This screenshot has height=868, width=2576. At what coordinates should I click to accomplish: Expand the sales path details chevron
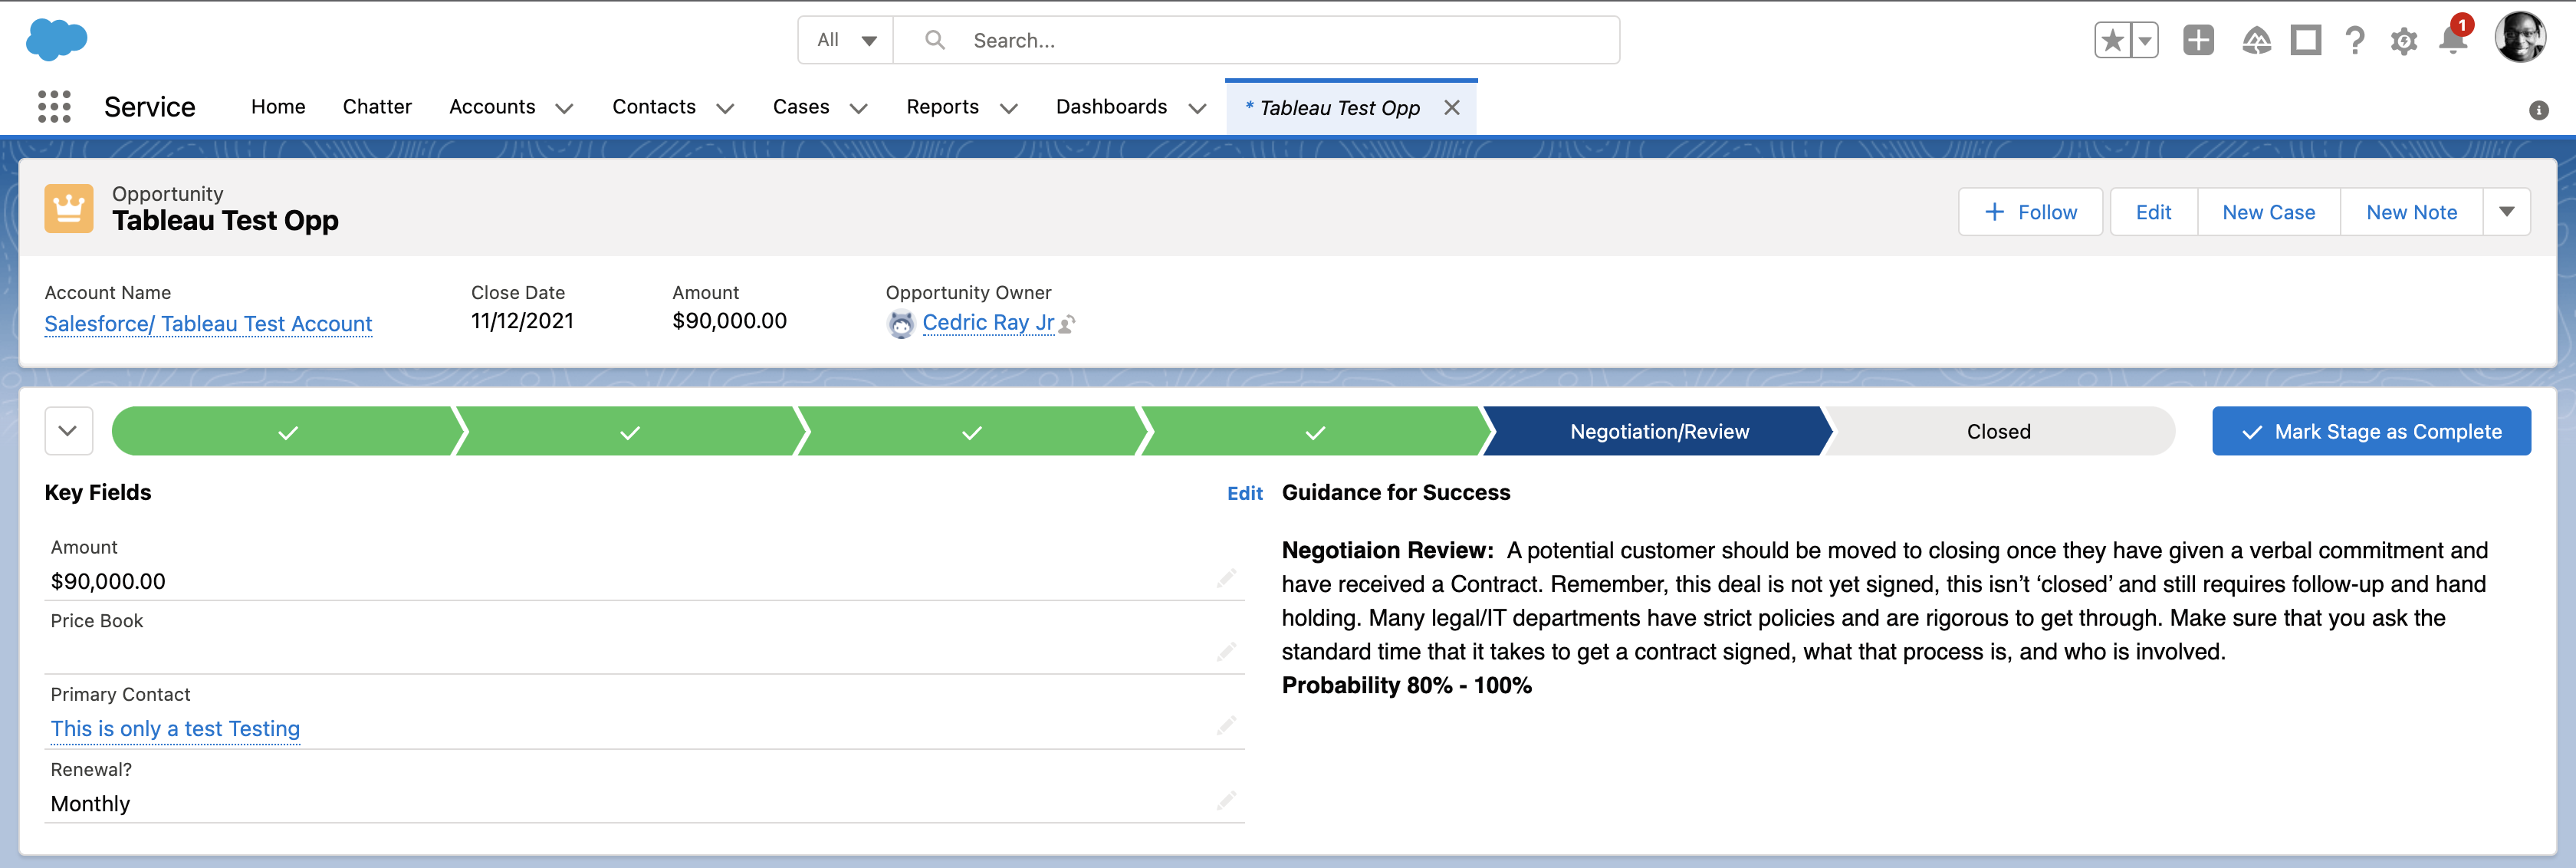click(x=68, y=430)
